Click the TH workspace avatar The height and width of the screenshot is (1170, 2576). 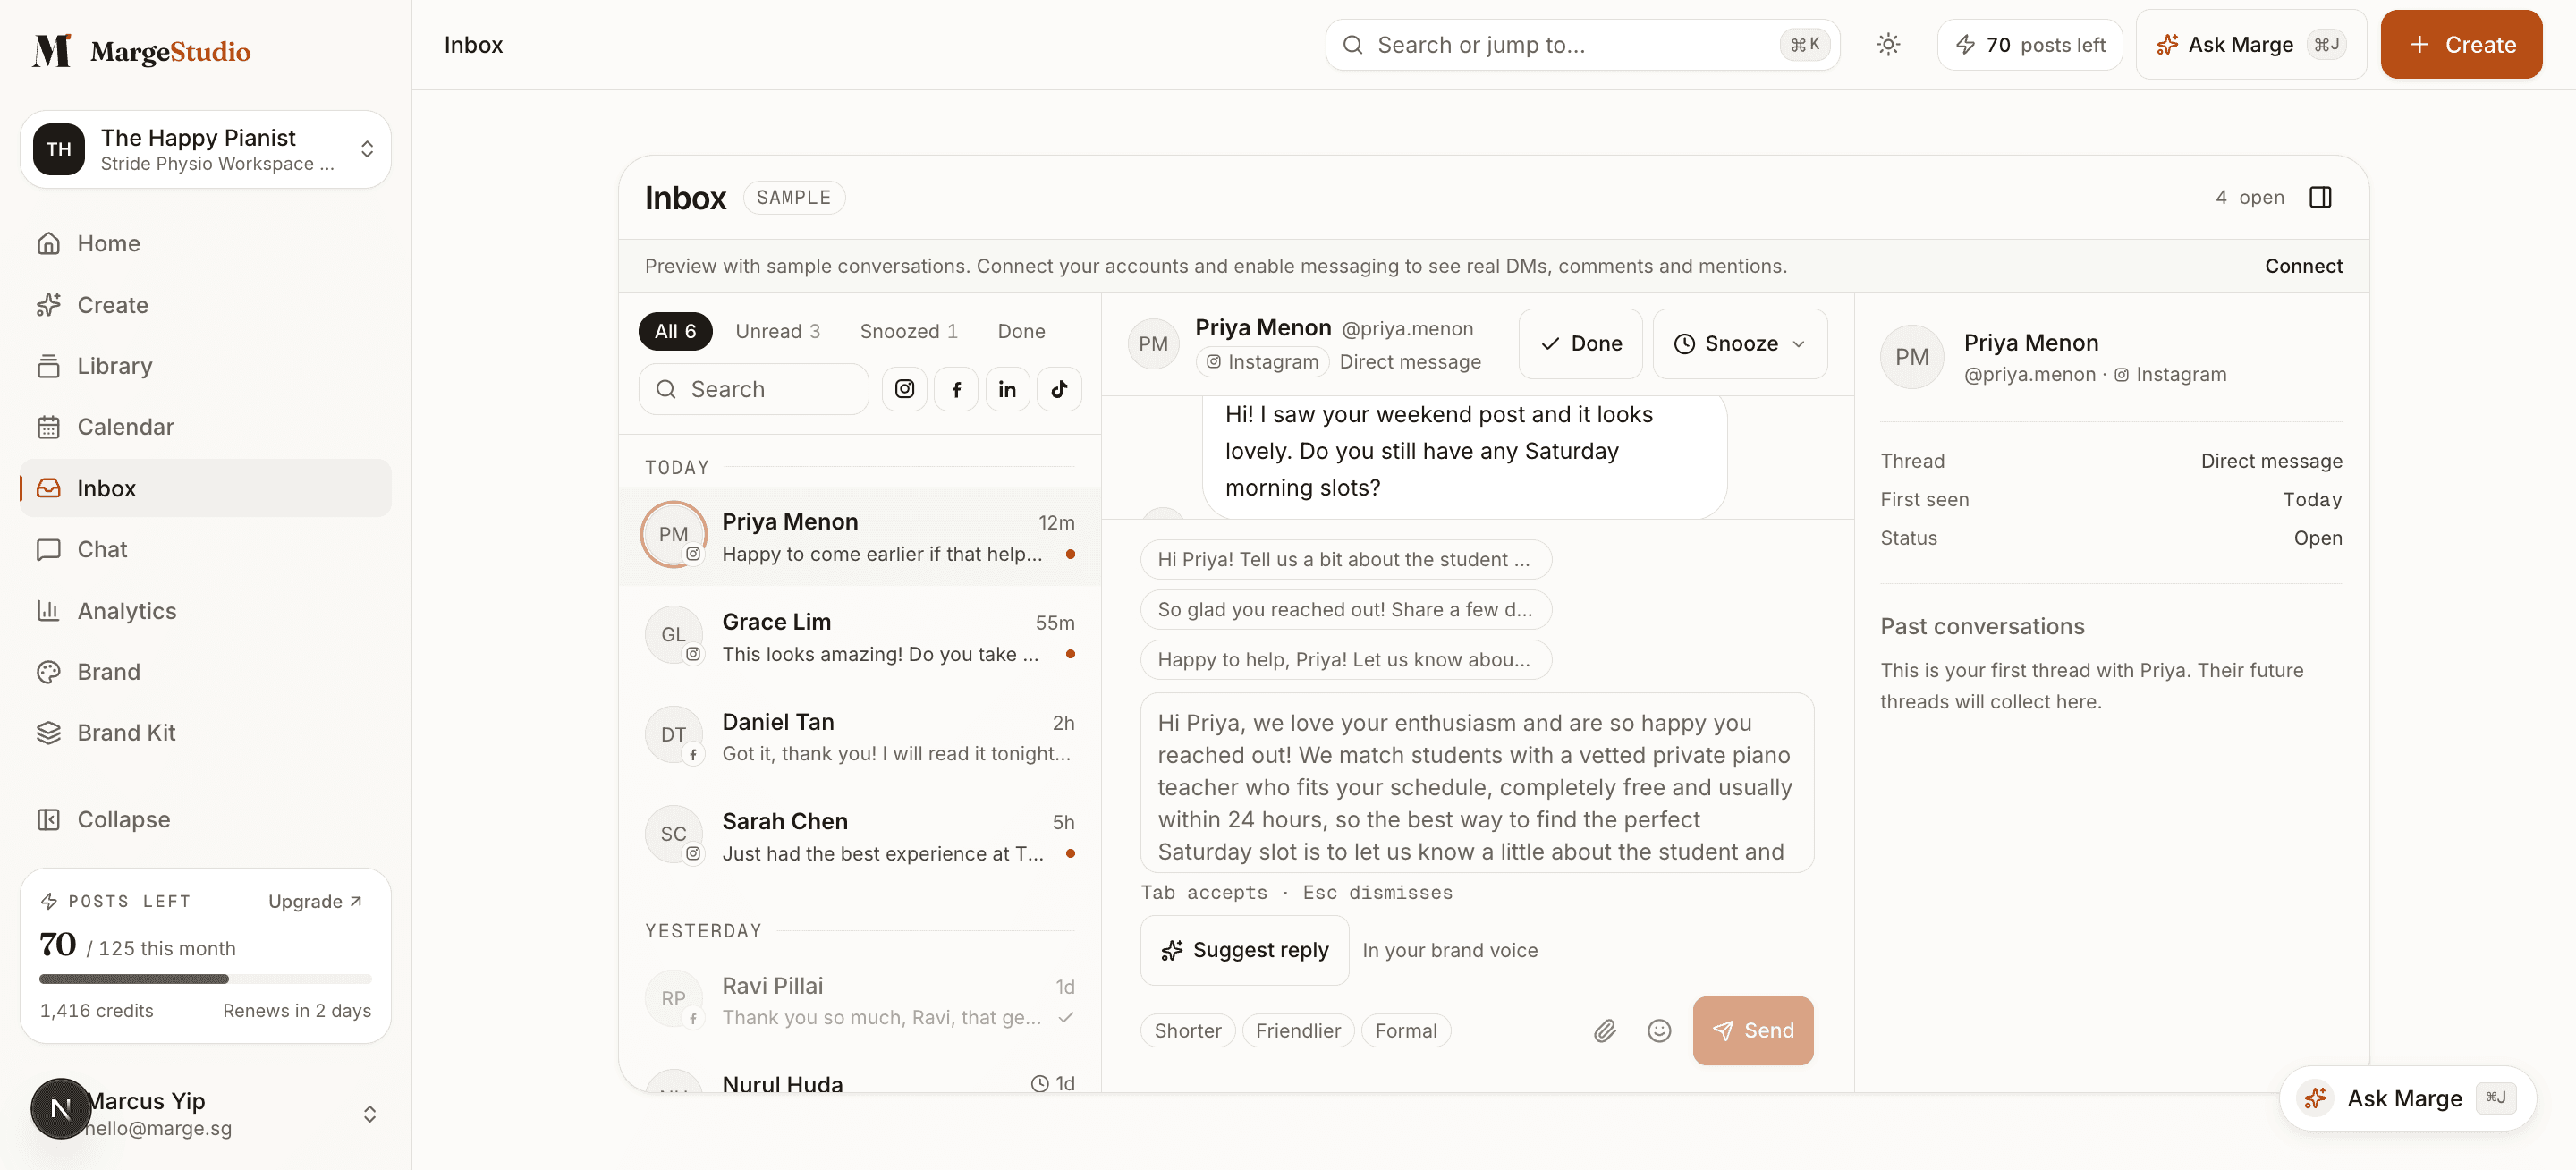point(59,149)
